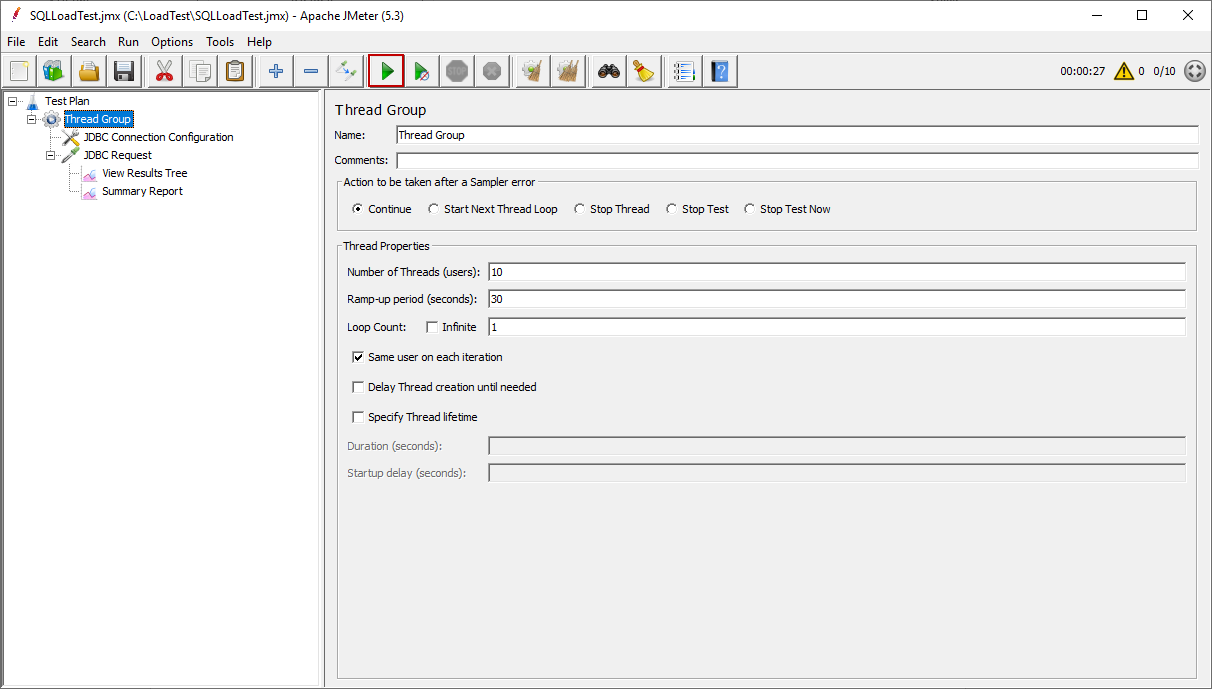This screenshot has height=689, width=1212.
Task: Click the Search binoculars icon
Action: click(x=609, y=71)
